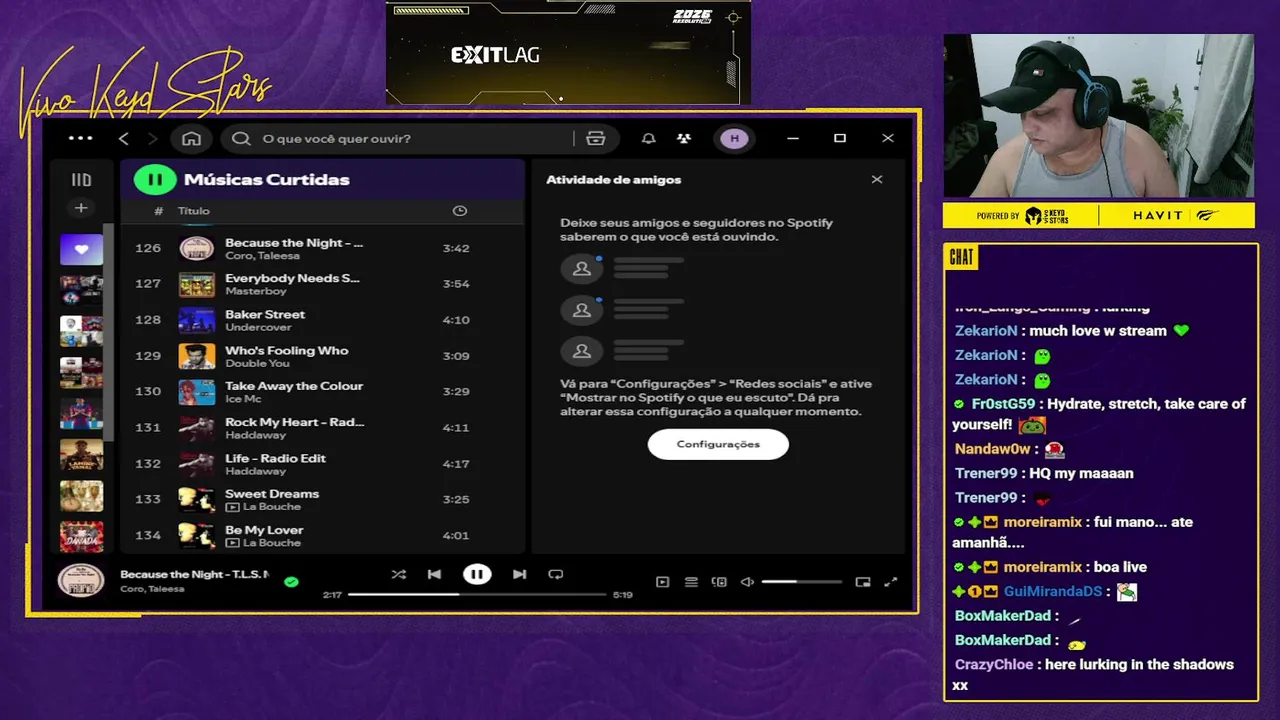Image resolution: width=1280 pixels, height=720 pixels.
Task: Close the Atividade de amigos panel
Action: click(877, 180)
